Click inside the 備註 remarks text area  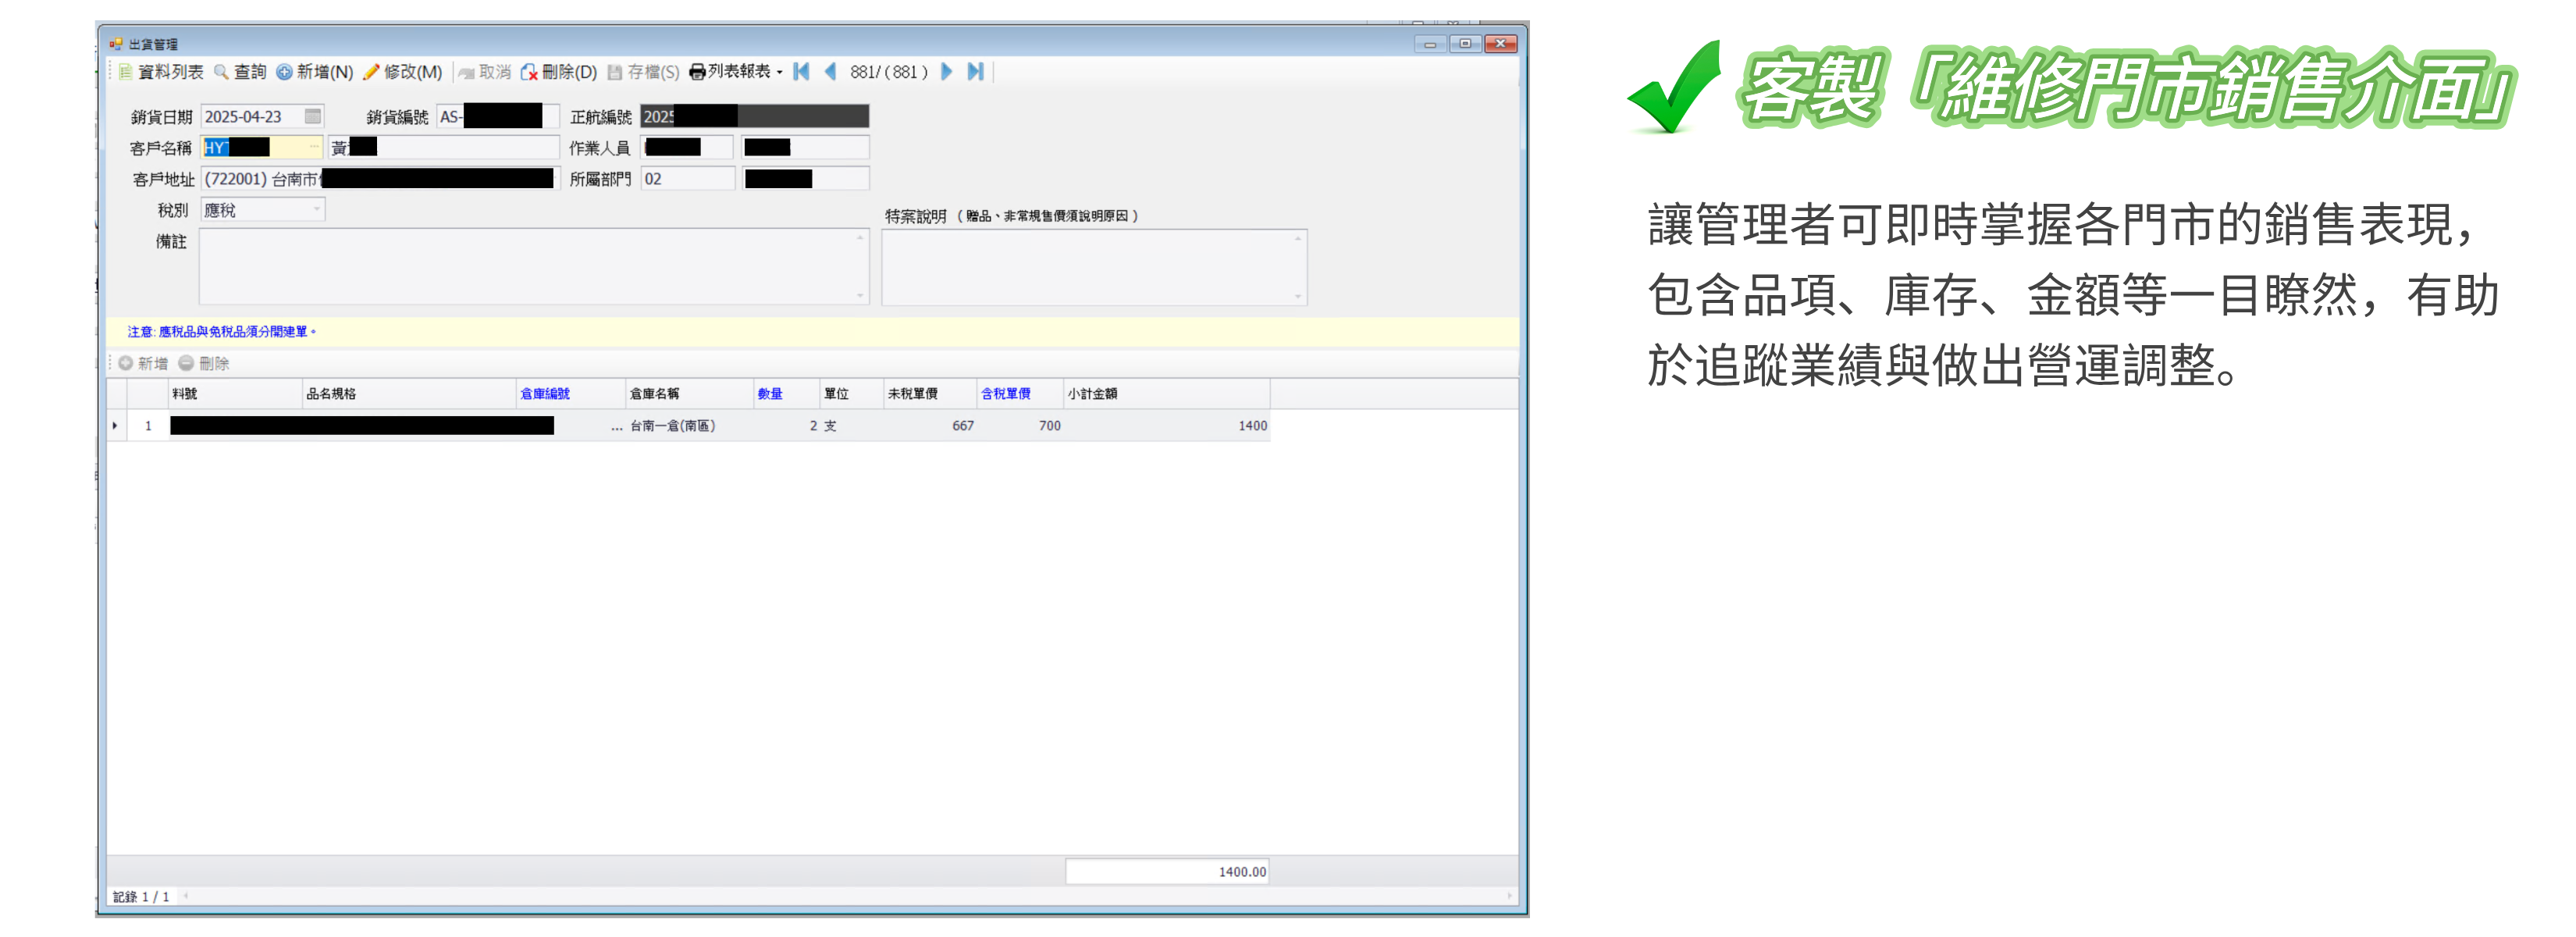[530, 266]
